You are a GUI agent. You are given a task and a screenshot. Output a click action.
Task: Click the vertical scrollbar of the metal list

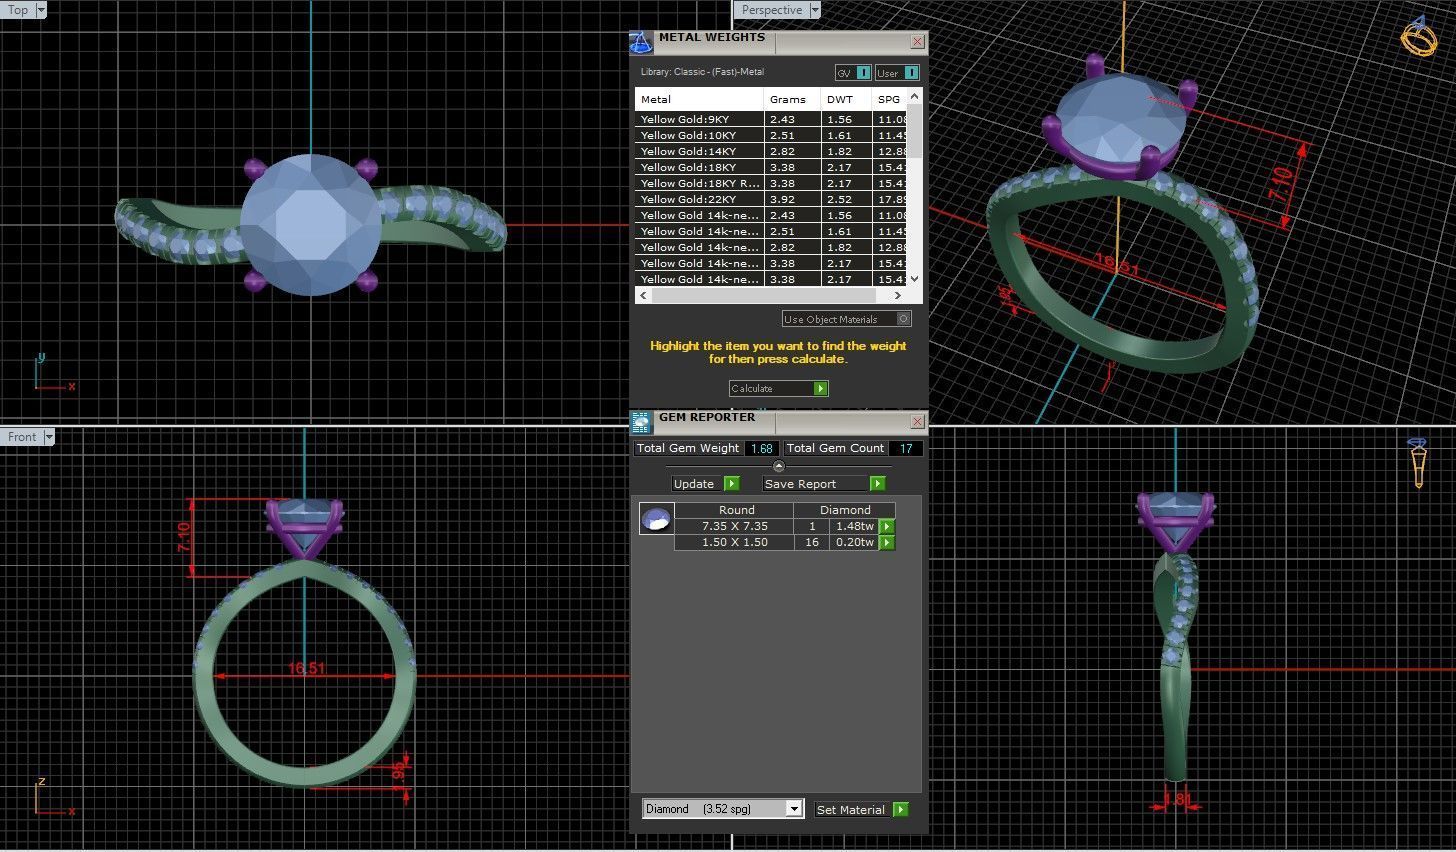click(914, 187)
